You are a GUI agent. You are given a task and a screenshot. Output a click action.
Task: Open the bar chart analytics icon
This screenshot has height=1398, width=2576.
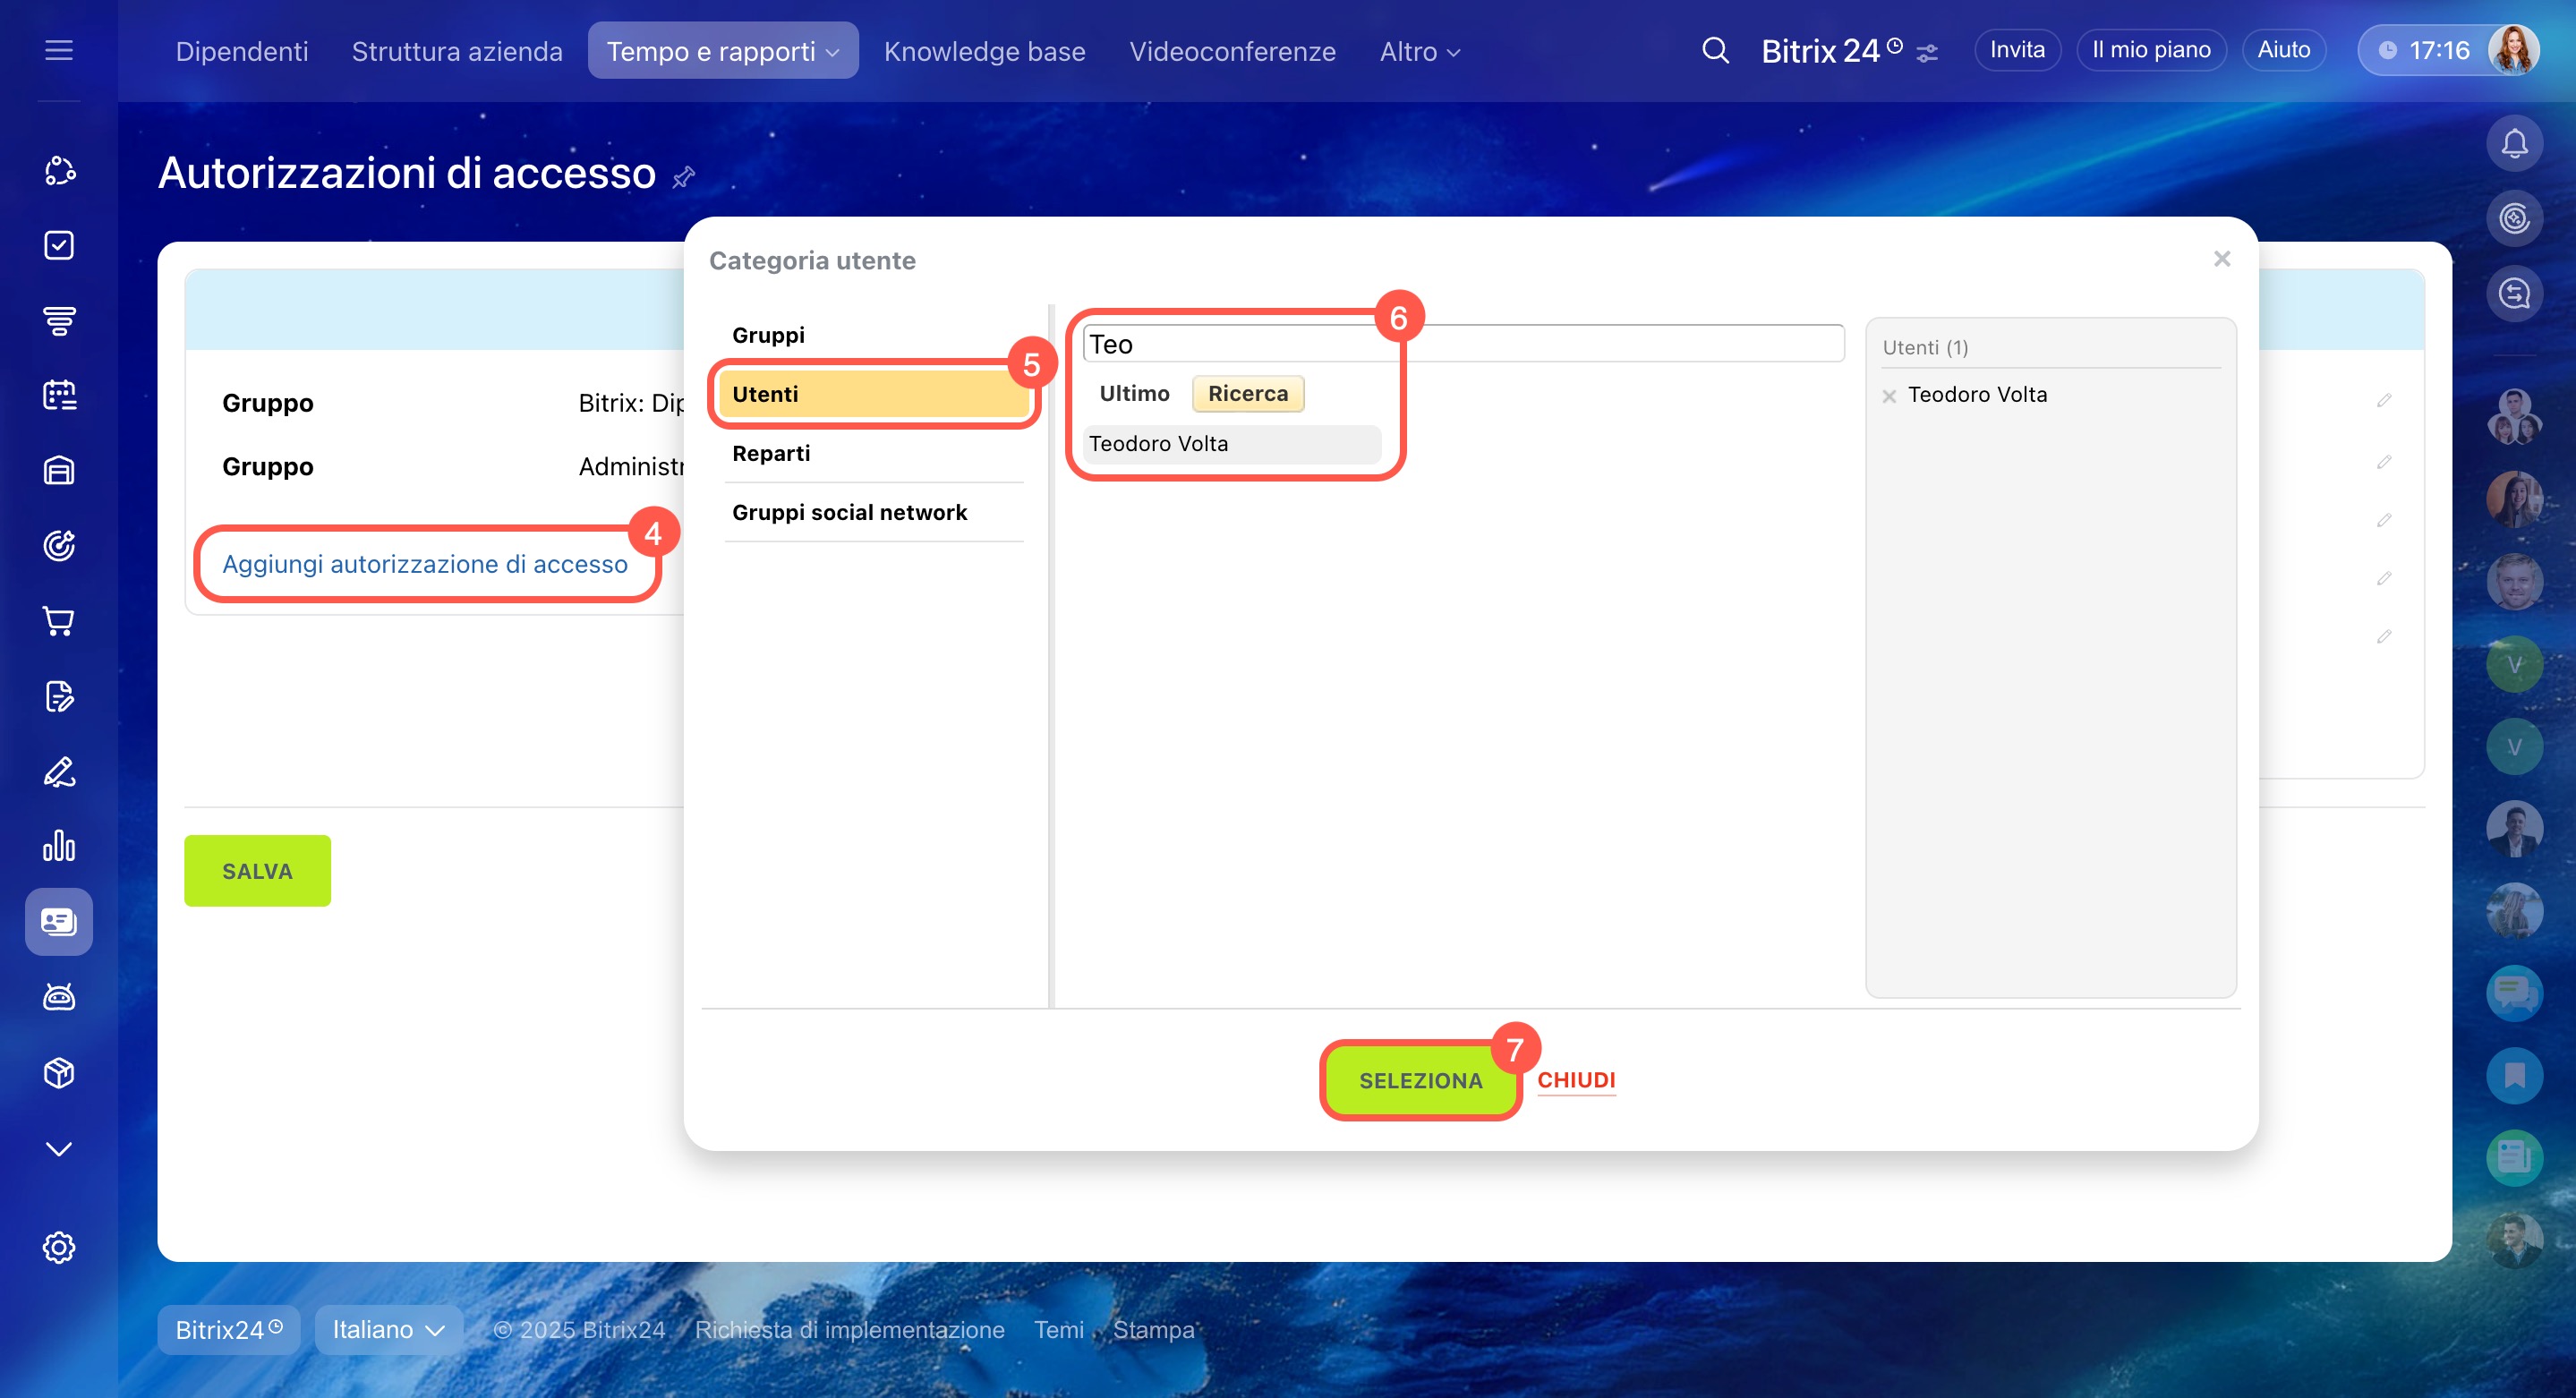click(59, 846)
